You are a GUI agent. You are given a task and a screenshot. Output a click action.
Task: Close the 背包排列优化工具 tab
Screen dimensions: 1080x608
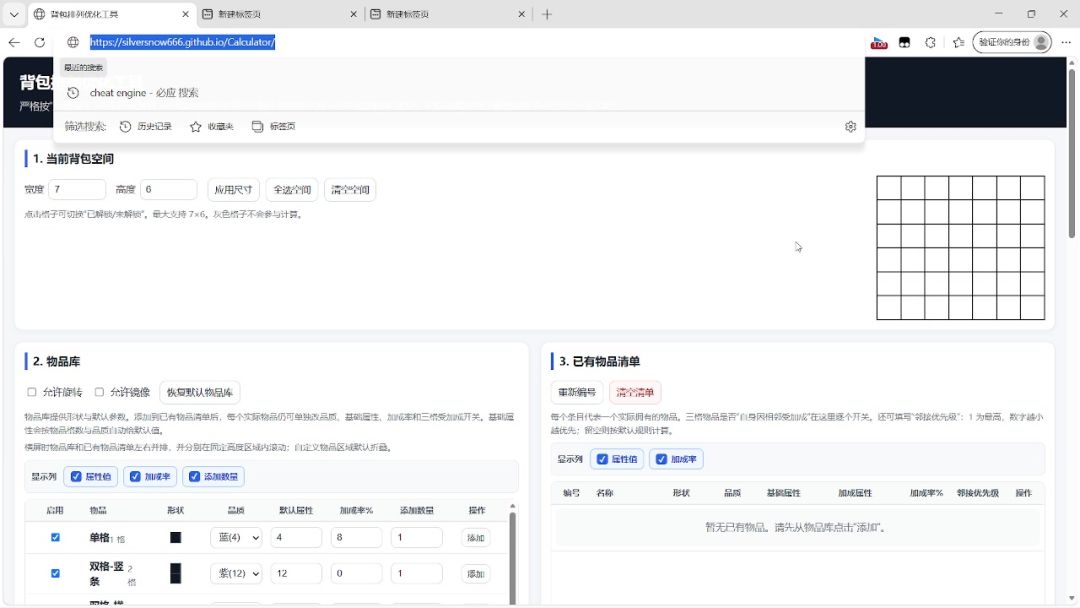(185, 14)
